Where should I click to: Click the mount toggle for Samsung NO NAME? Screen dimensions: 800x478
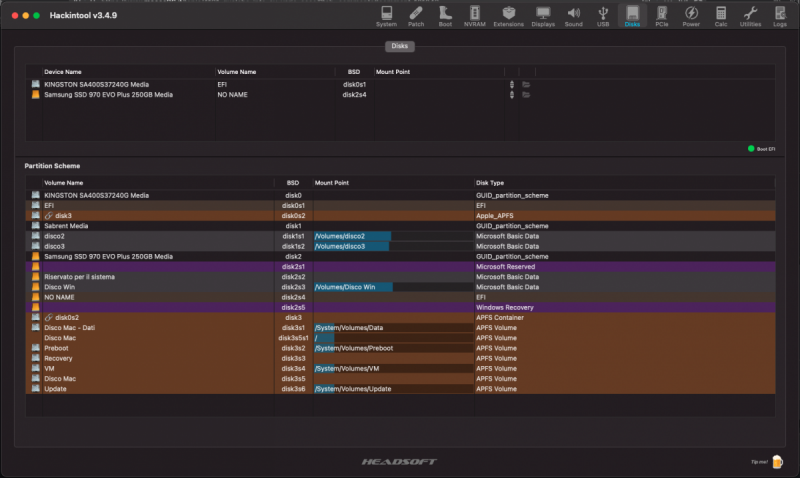[512, 95]
